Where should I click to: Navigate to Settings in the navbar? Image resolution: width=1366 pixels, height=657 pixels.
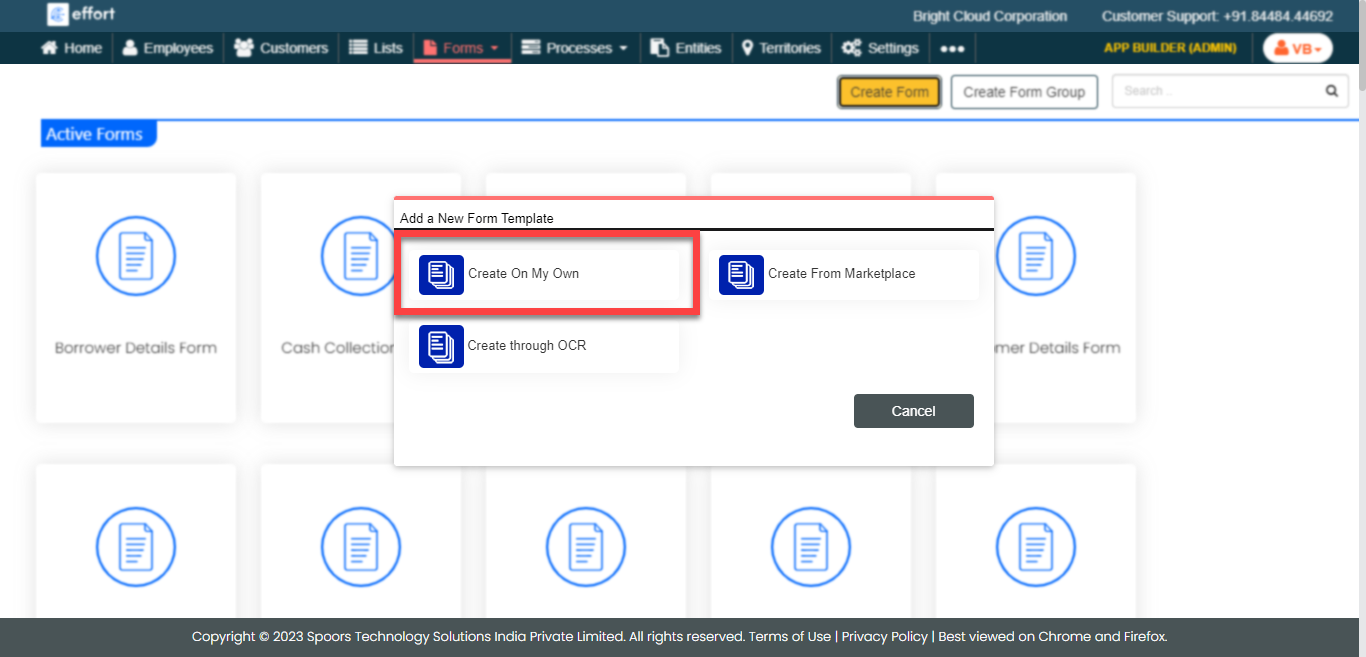[x=880, y=48]
